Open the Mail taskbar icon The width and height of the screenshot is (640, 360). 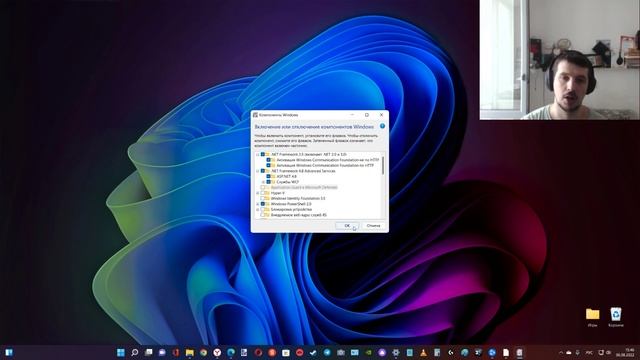click(354, 352)
